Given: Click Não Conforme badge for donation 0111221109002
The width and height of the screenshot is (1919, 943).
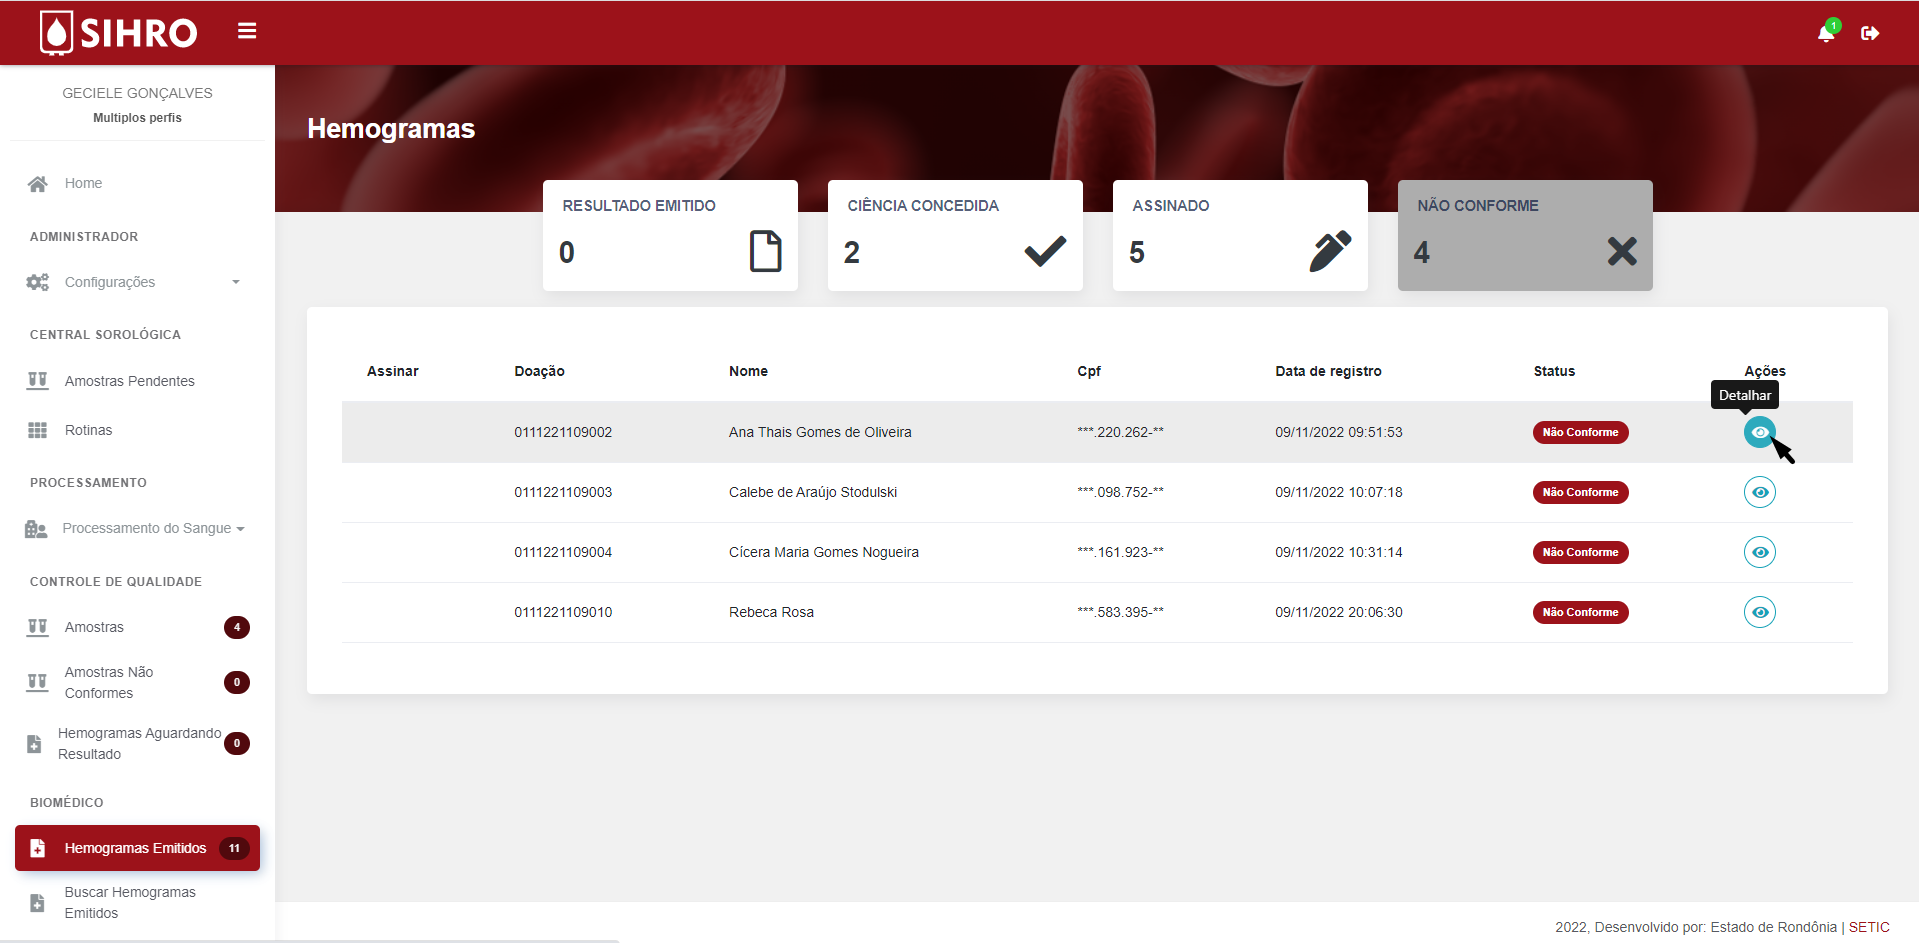Looking at the screenshot, I should coord(1580,432).
